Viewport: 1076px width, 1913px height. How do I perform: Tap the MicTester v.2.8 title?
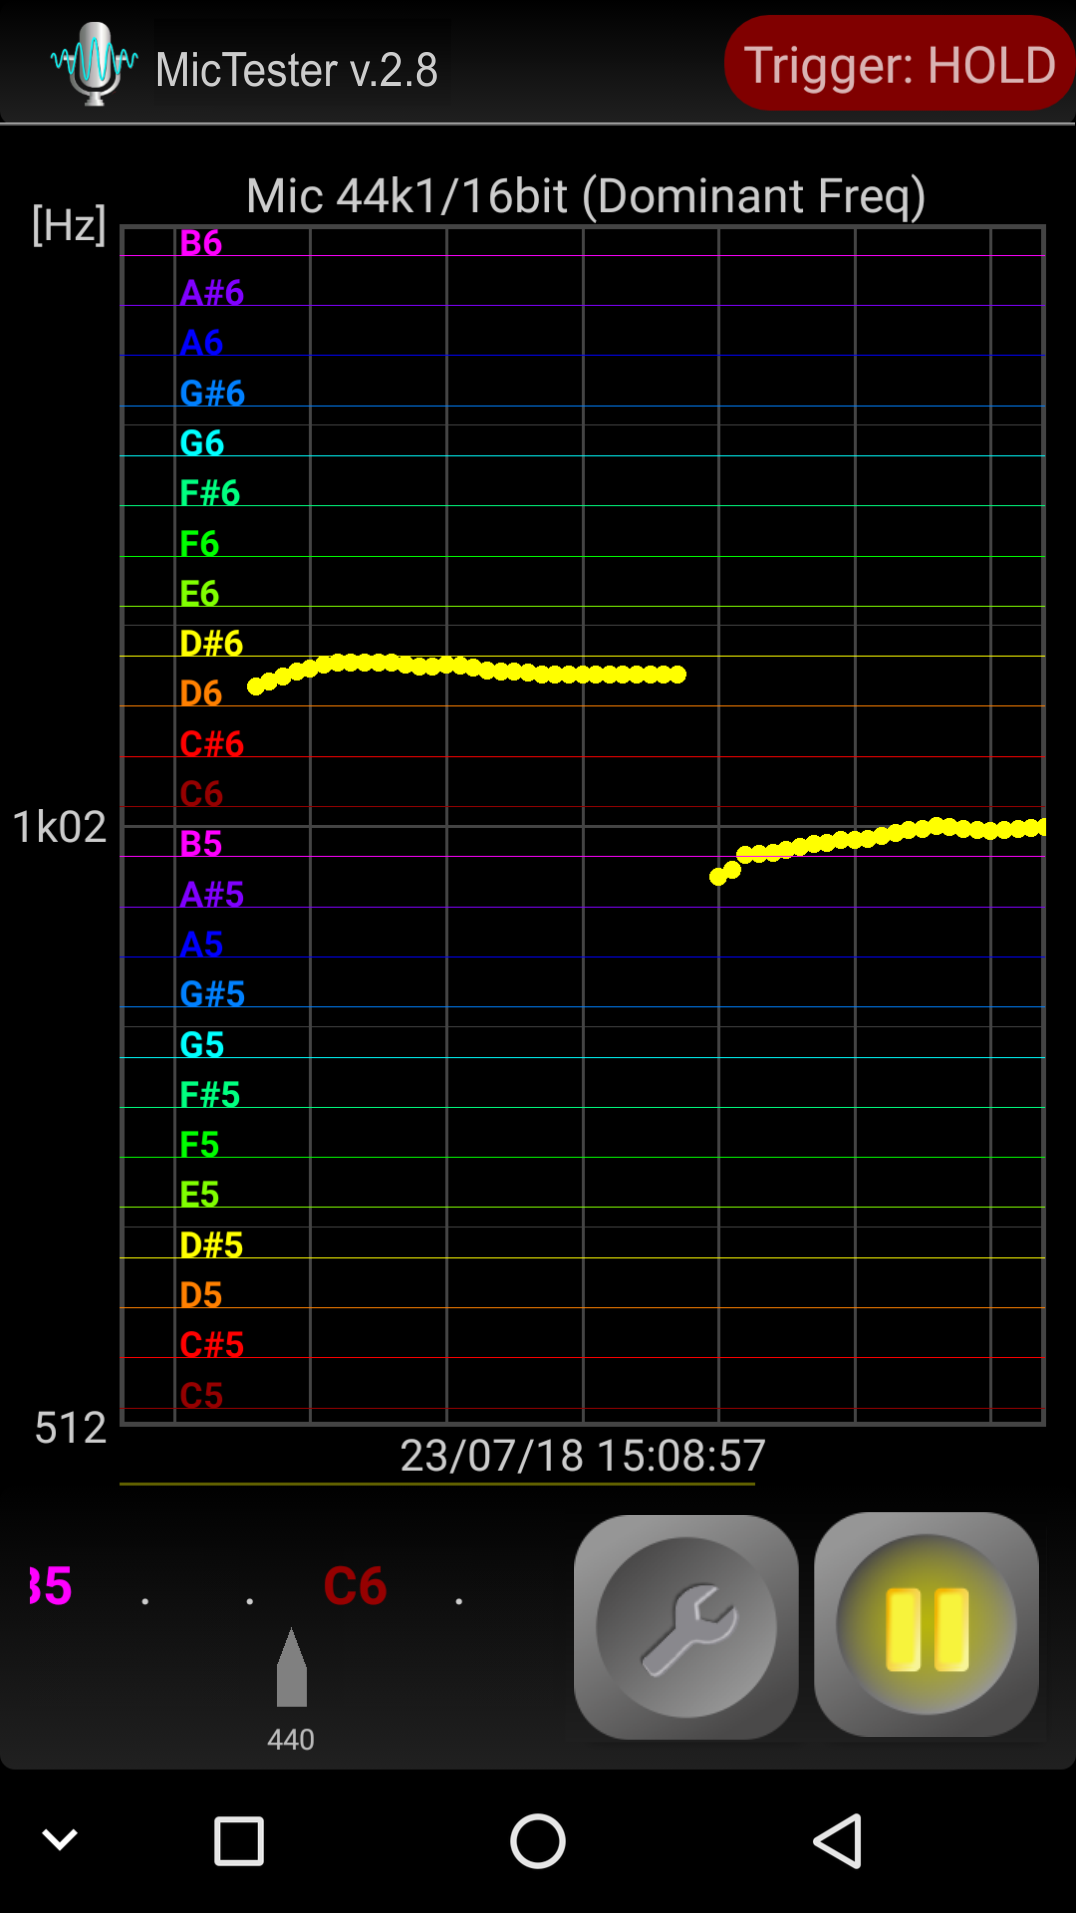pos(296,70)
